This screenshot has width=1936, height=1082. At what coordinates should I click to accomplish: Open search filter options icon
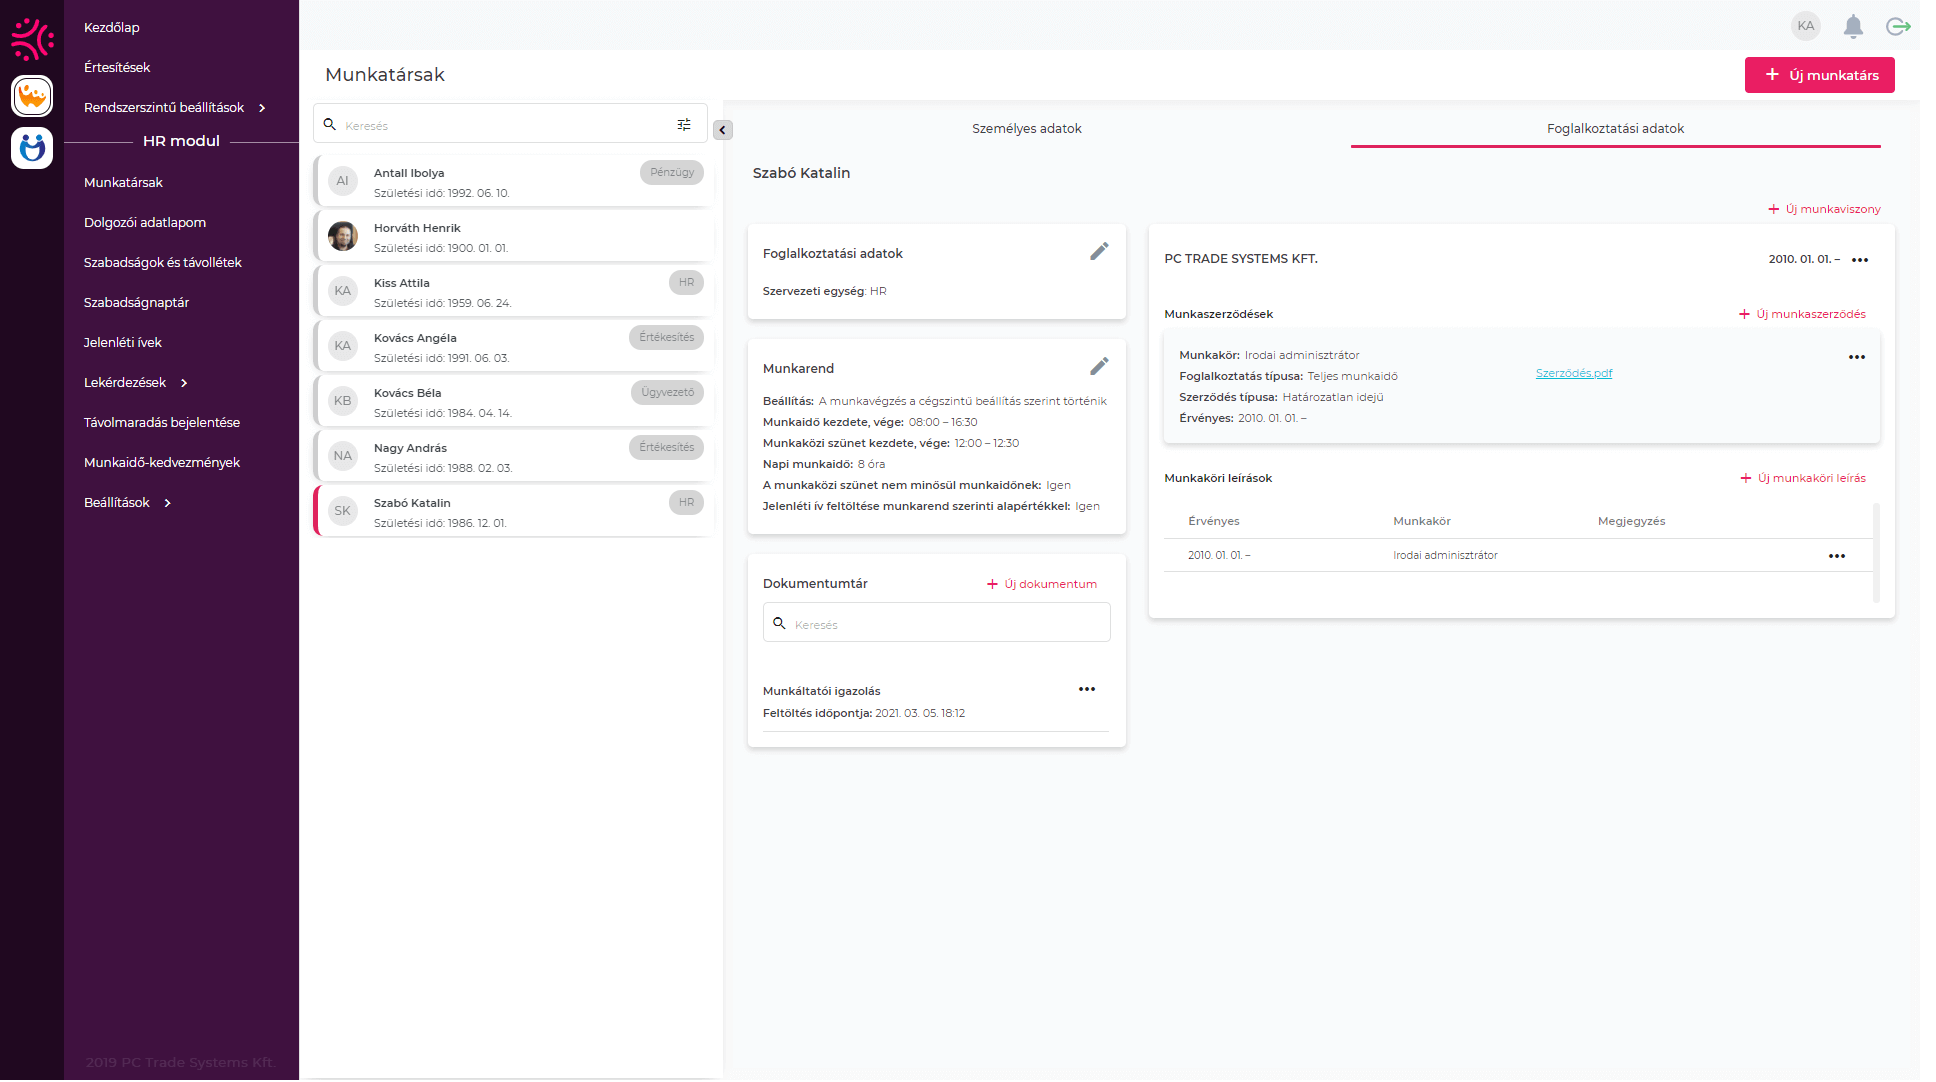coord(684,125)
